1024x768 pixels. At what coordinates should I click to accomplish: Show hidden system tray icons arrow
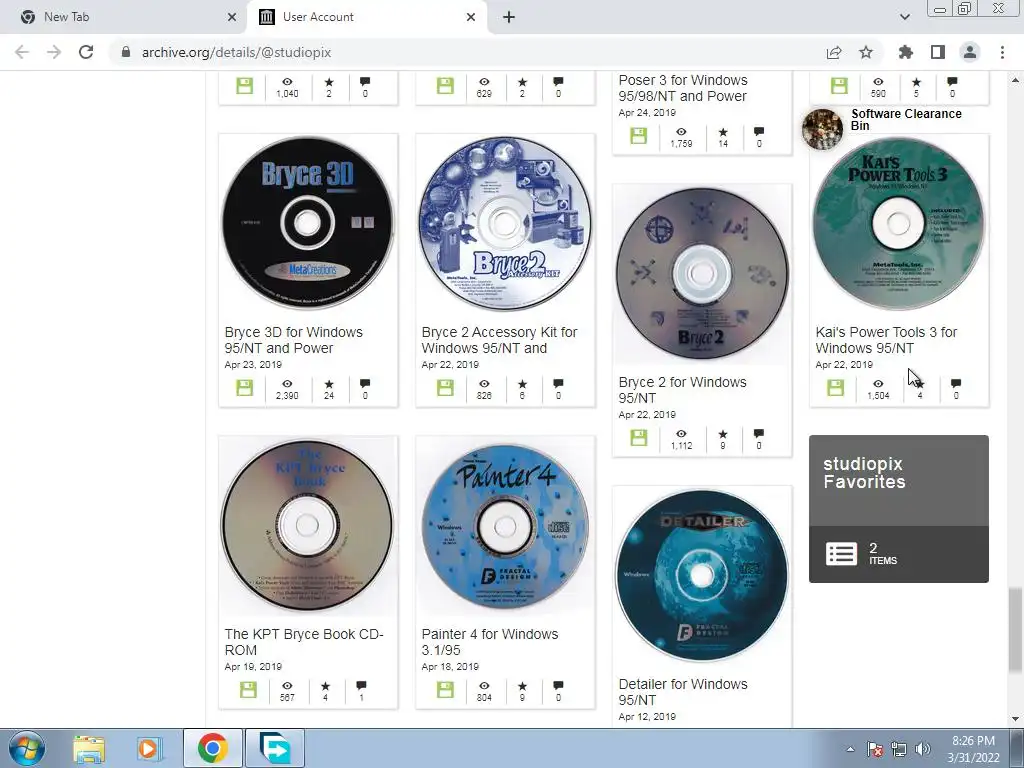tap(850, 749)
